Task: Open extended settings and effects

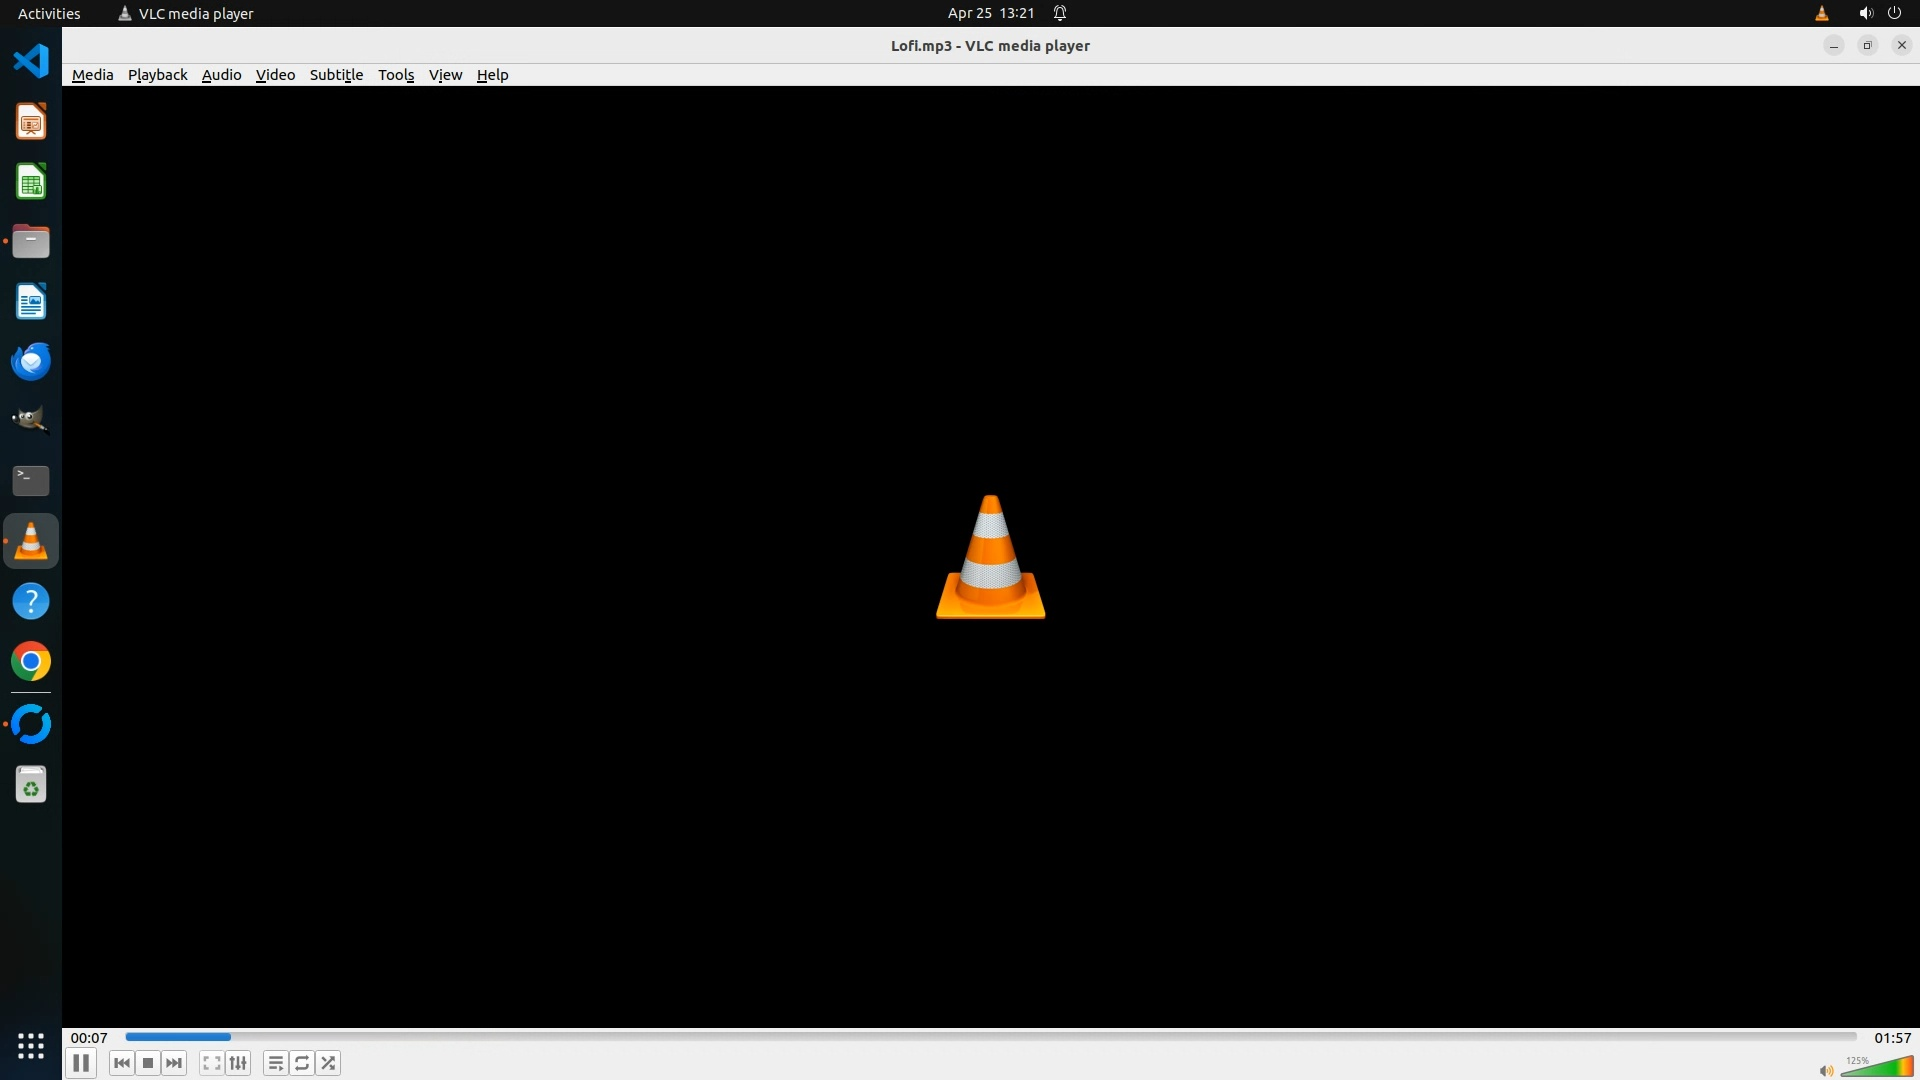Action: tap(238, 1063)
